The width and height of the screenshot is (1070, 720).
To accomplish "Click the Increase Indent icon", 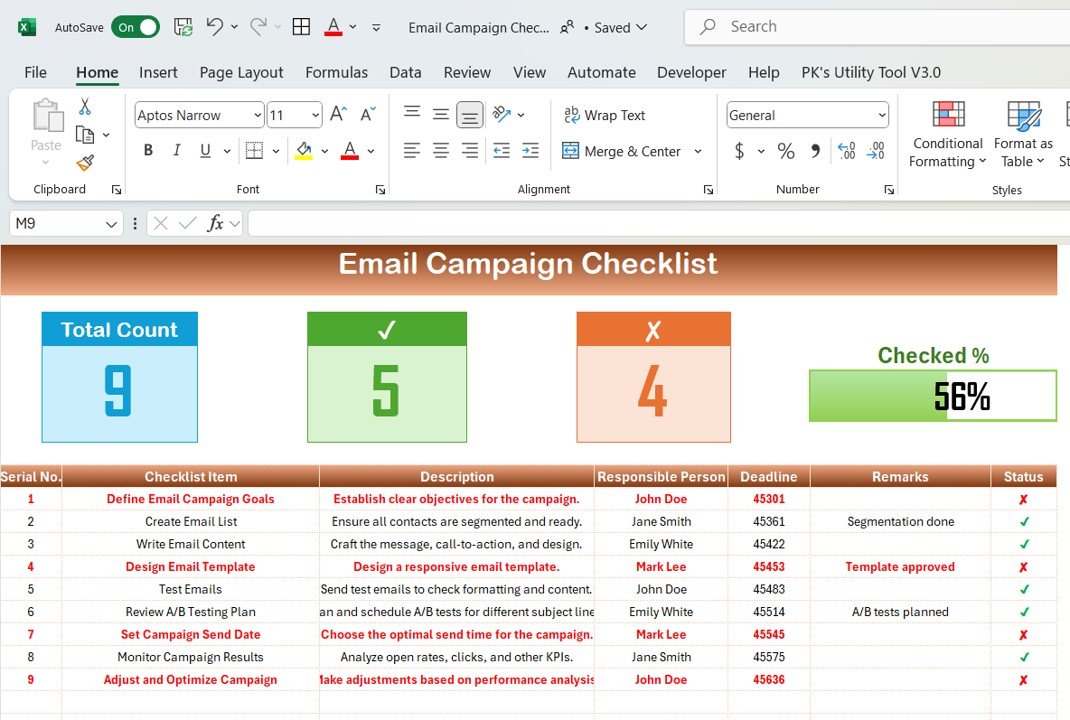I will click(530, 150).
